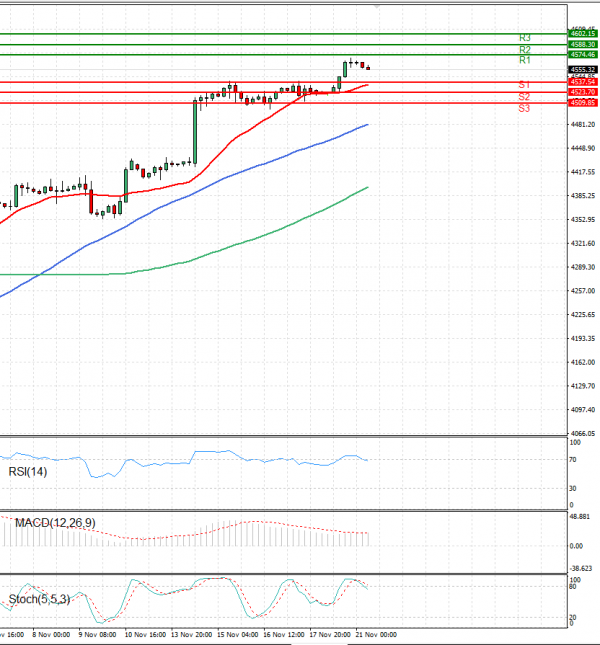Click the R2 resistance label
The width and height of the screenshot is (600, 645).
pos(525,50)
